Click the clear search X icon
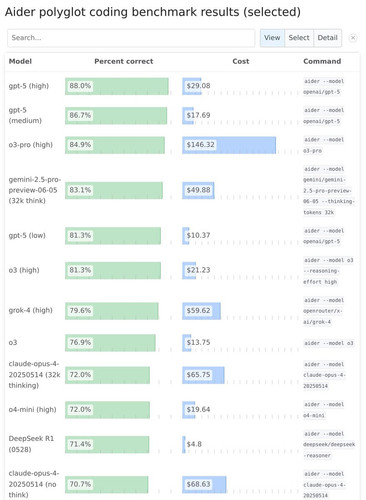This screenshot has width=366, height=500. (353, 38)
